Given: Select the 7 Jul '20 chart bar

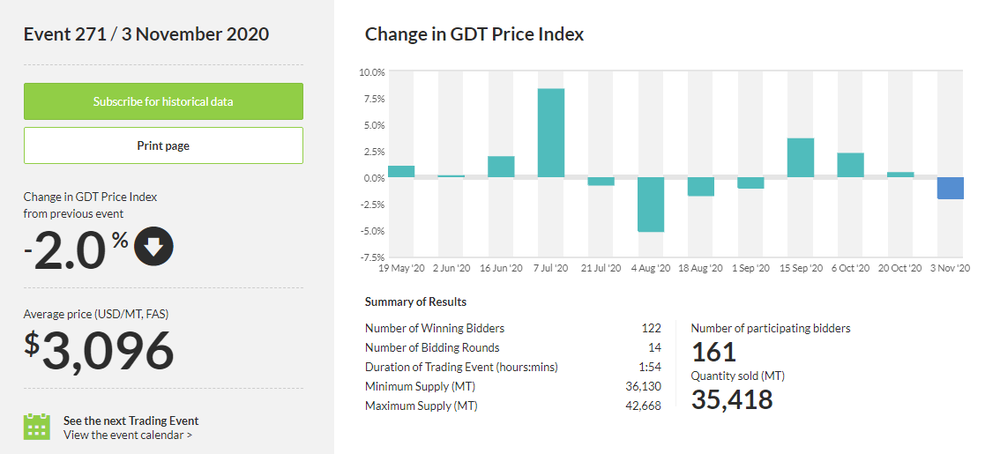Looking at the screenshot, I should coord(551,133).
